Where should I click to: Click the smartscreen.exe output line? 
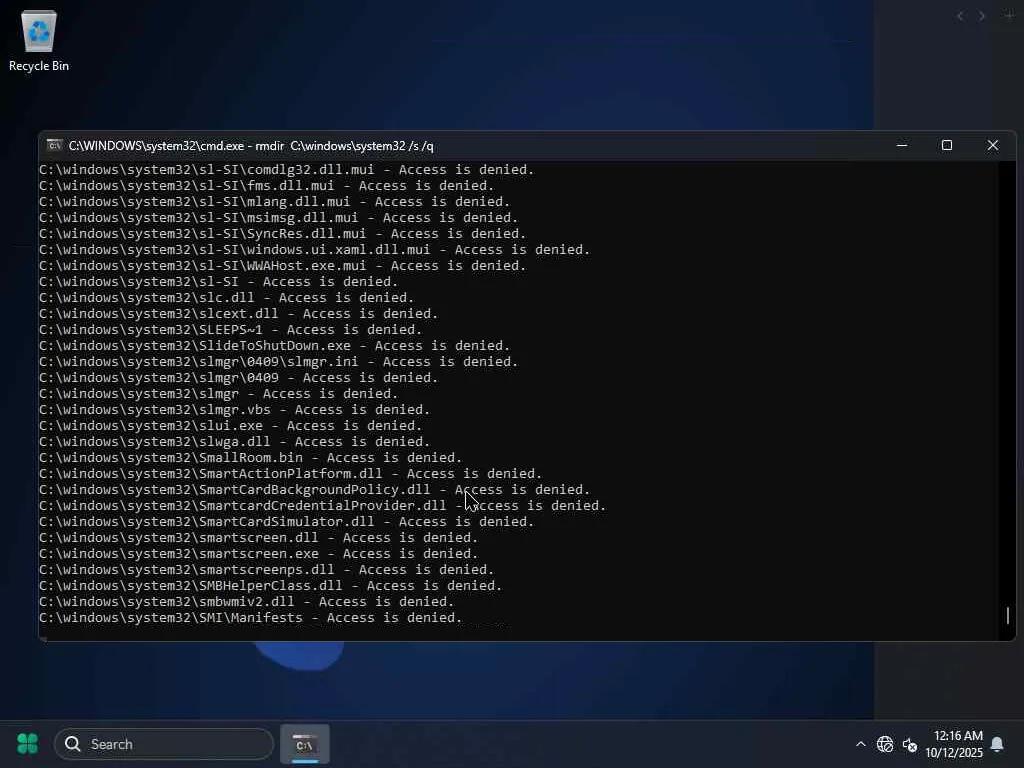point(259,554)
